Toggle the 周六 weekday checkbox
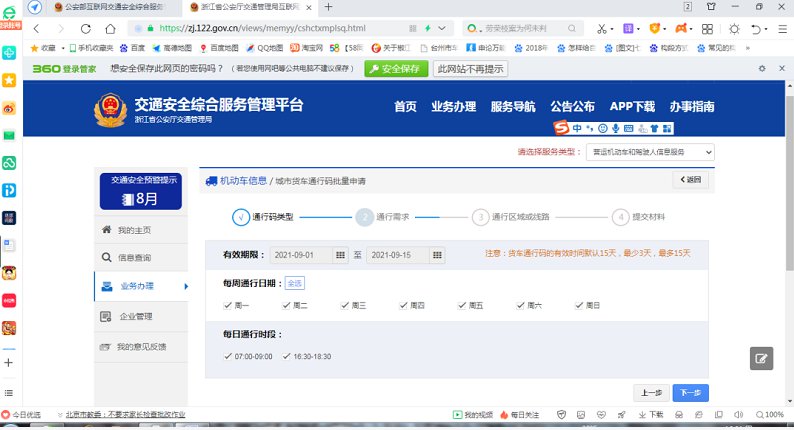 tap(519, 305)
